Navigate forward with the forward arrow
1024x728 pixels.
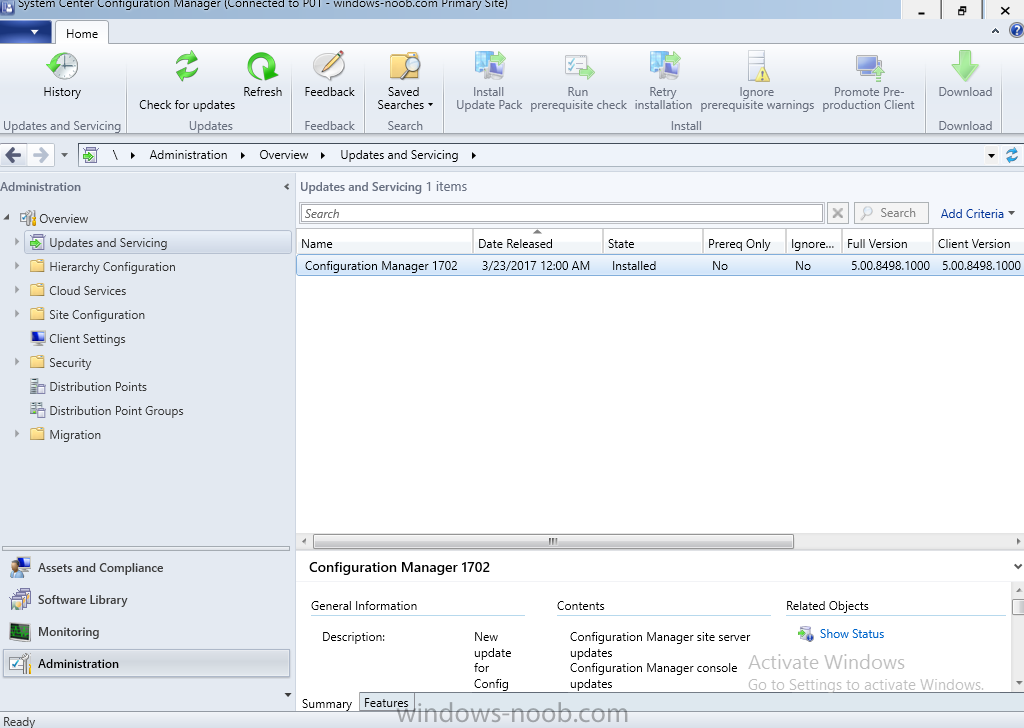point(40,155)
